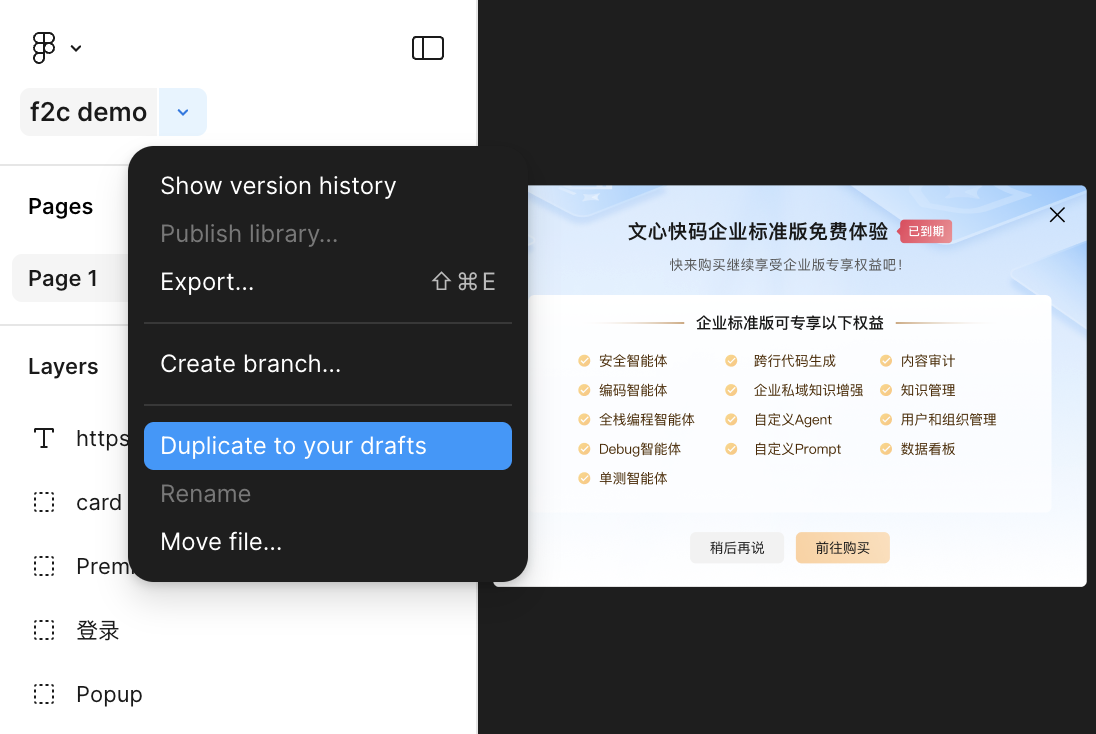Select Duplicate to your drafts
The image size is (1096, 734).
(x=328, y=446)
